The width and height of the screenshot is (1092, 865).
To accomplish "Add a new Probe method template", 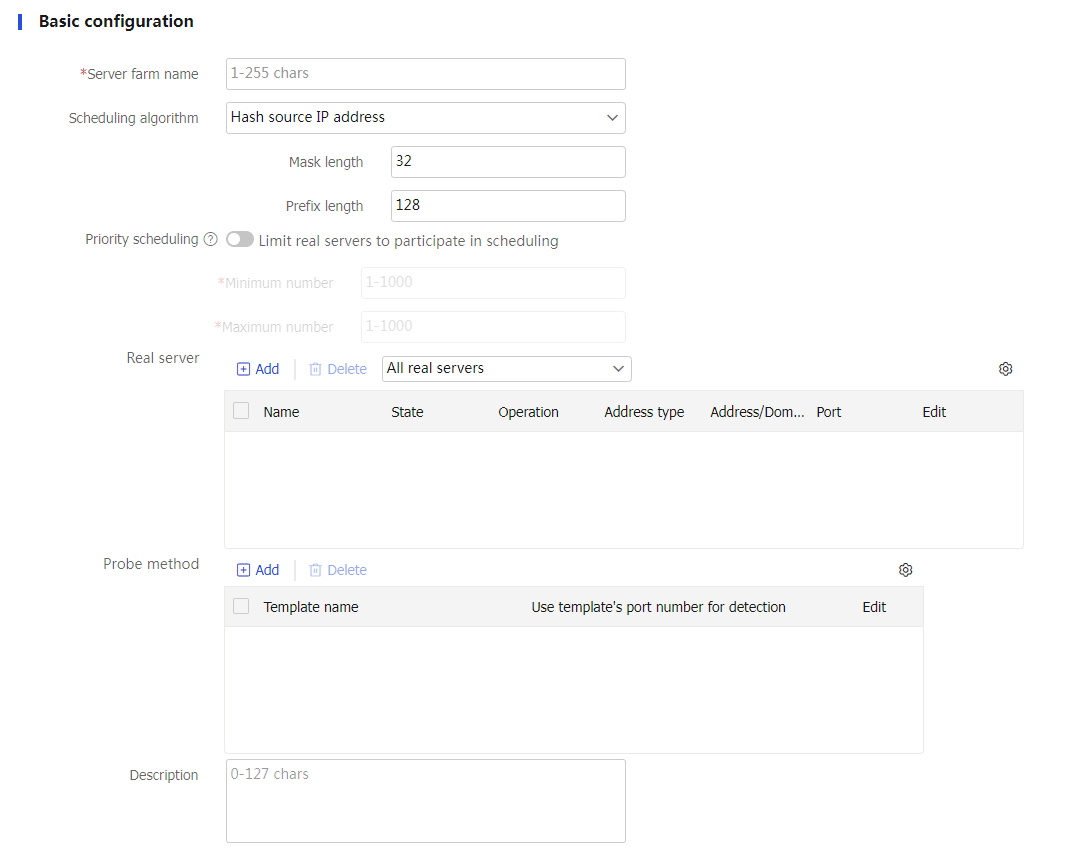I will click(x=258, y=570).
